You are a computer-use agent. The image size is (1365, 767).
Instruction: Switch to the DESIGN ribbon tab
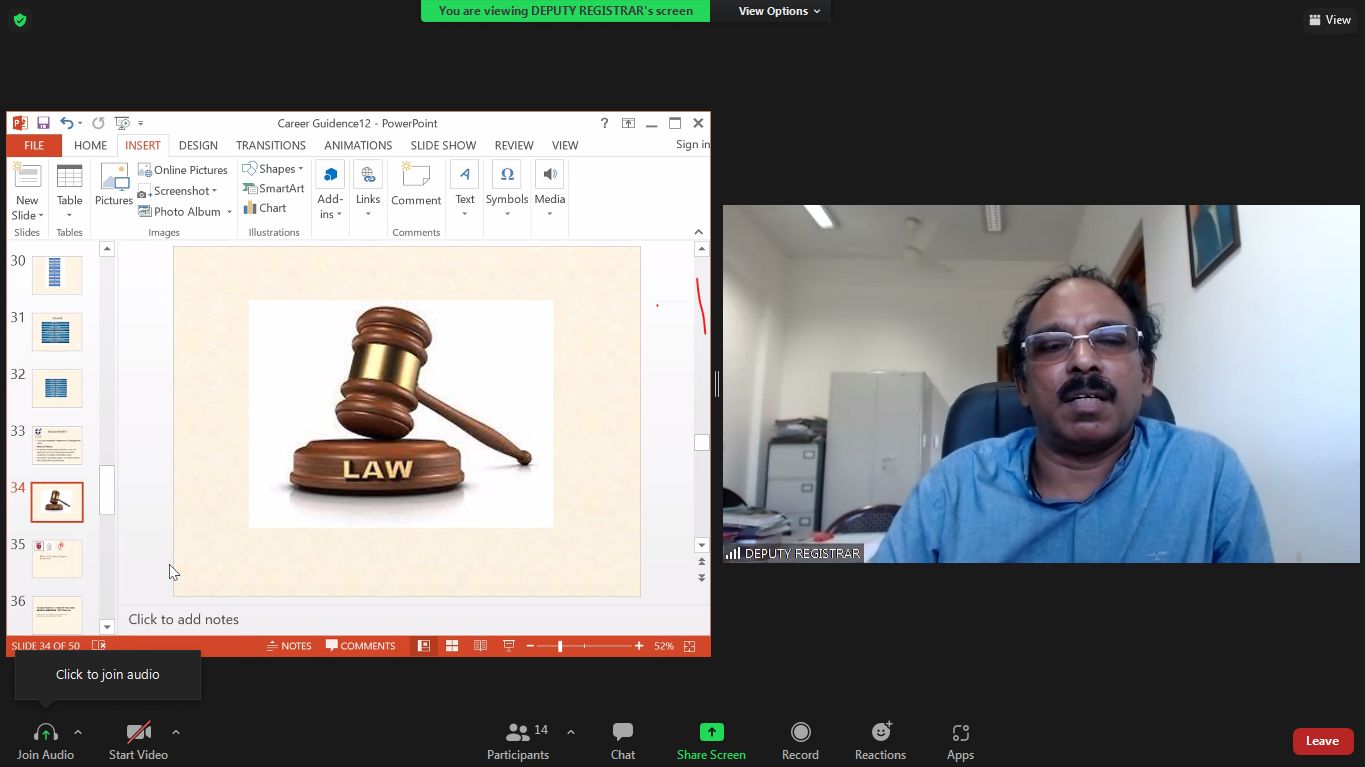pyautogui.click(x=198, y=145)
